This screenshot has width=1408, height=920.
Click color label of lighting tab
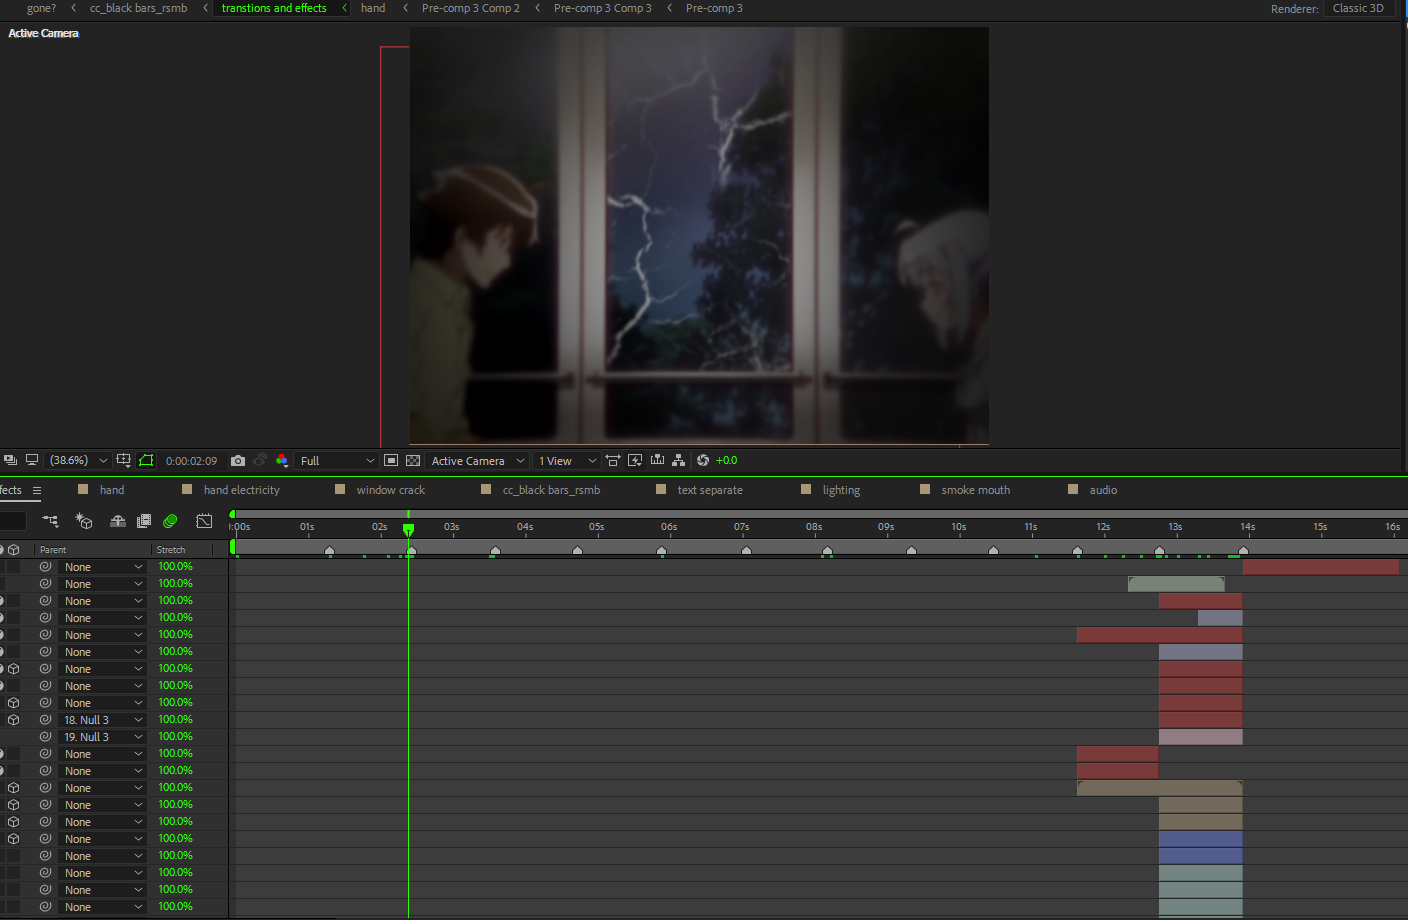[x=806, y=489]
